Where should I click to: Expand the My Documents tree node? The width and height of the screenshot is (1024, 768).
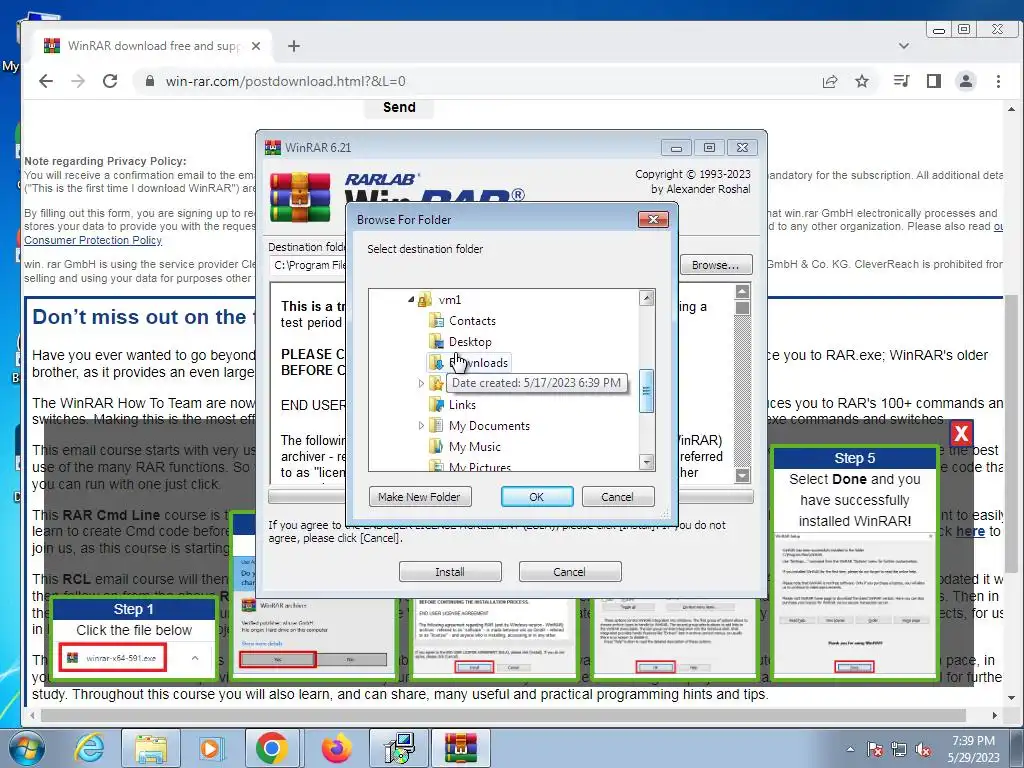(x=421, y=426)
